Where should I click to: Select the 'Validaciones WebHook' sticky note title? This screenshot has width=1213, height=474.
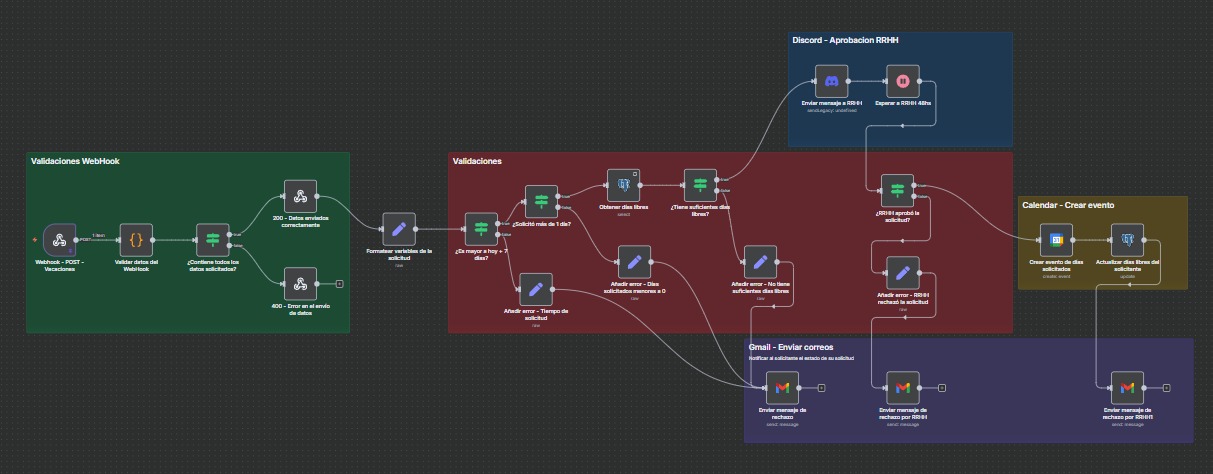(x=75, y=161)
